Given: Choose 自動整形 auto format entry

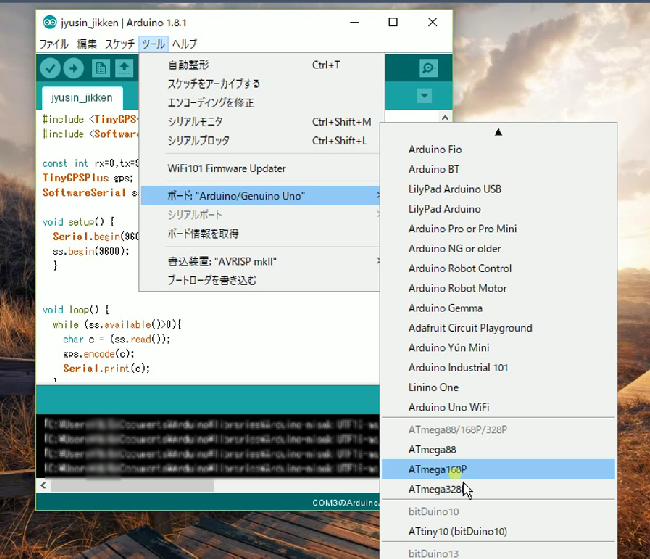Looking at the screenshot, I should [x=260, y=65].
